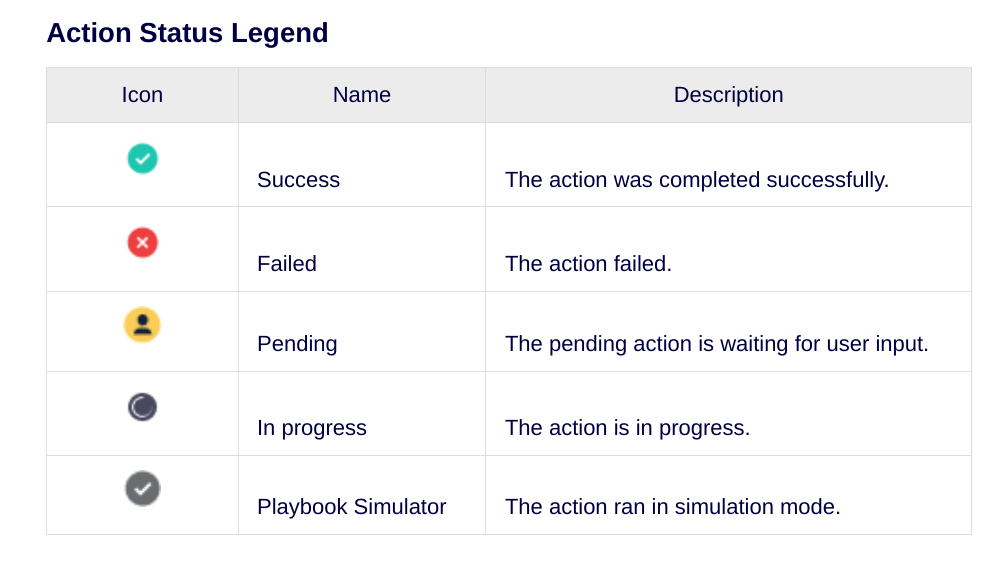Select the Playbook Simulator name cell
Image resolution: width=999 pixels, height=580 pixels.
(351, 507)
